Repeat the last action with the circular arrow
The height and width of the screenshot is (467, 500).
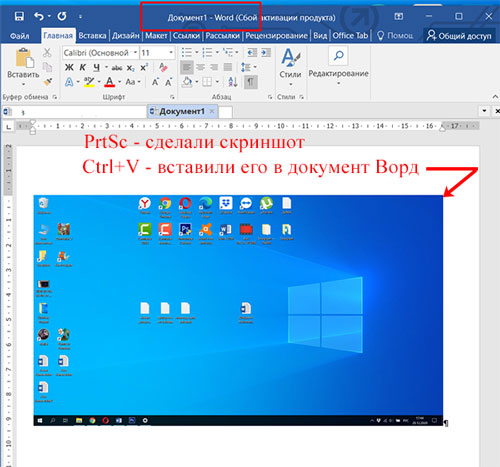(62, 16)
